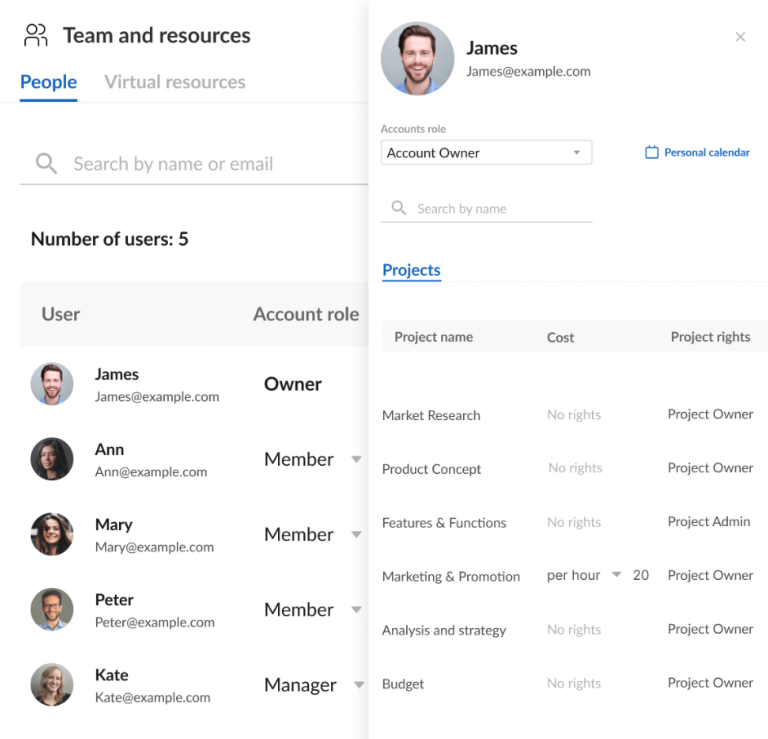Screen dimensions: 768x739
Task: Click the Team and resources people icon
Action: click(x=36, y=35)
